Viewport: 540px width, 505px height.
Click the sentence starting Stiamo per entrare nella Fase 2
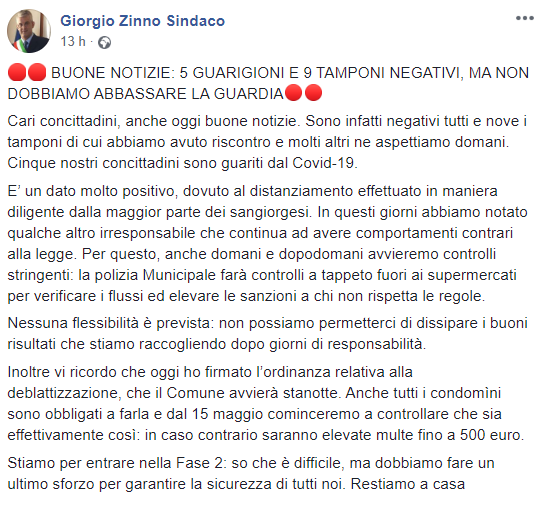pyautogui.click(x=251, y=473)
